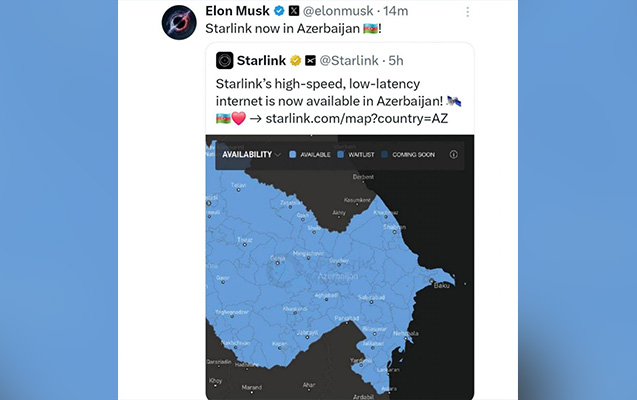The height and width of the screenshot is (400, 637).
Task: Expand the Availability dropdown
Action: tap(251, 155)
